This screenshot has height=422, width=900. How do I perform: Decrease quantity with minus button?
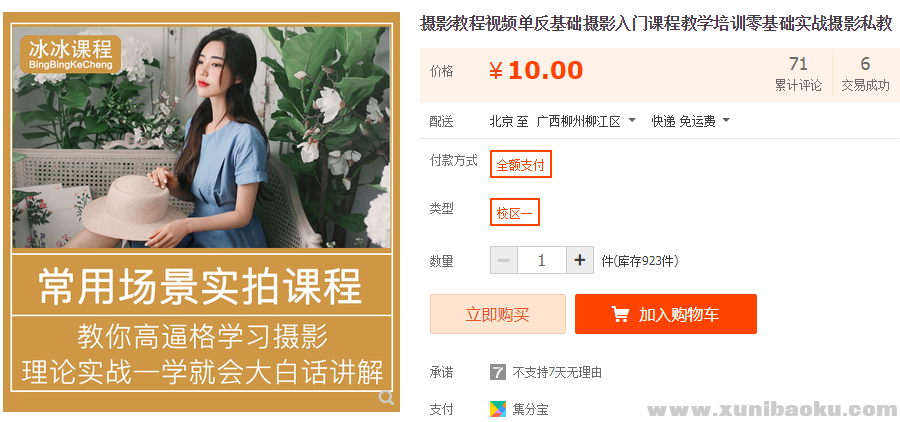pos(504,261)
